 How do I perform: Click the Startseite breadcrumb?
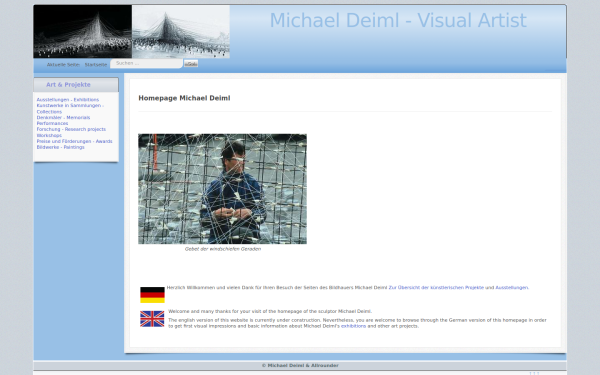(x=96, y=65)
